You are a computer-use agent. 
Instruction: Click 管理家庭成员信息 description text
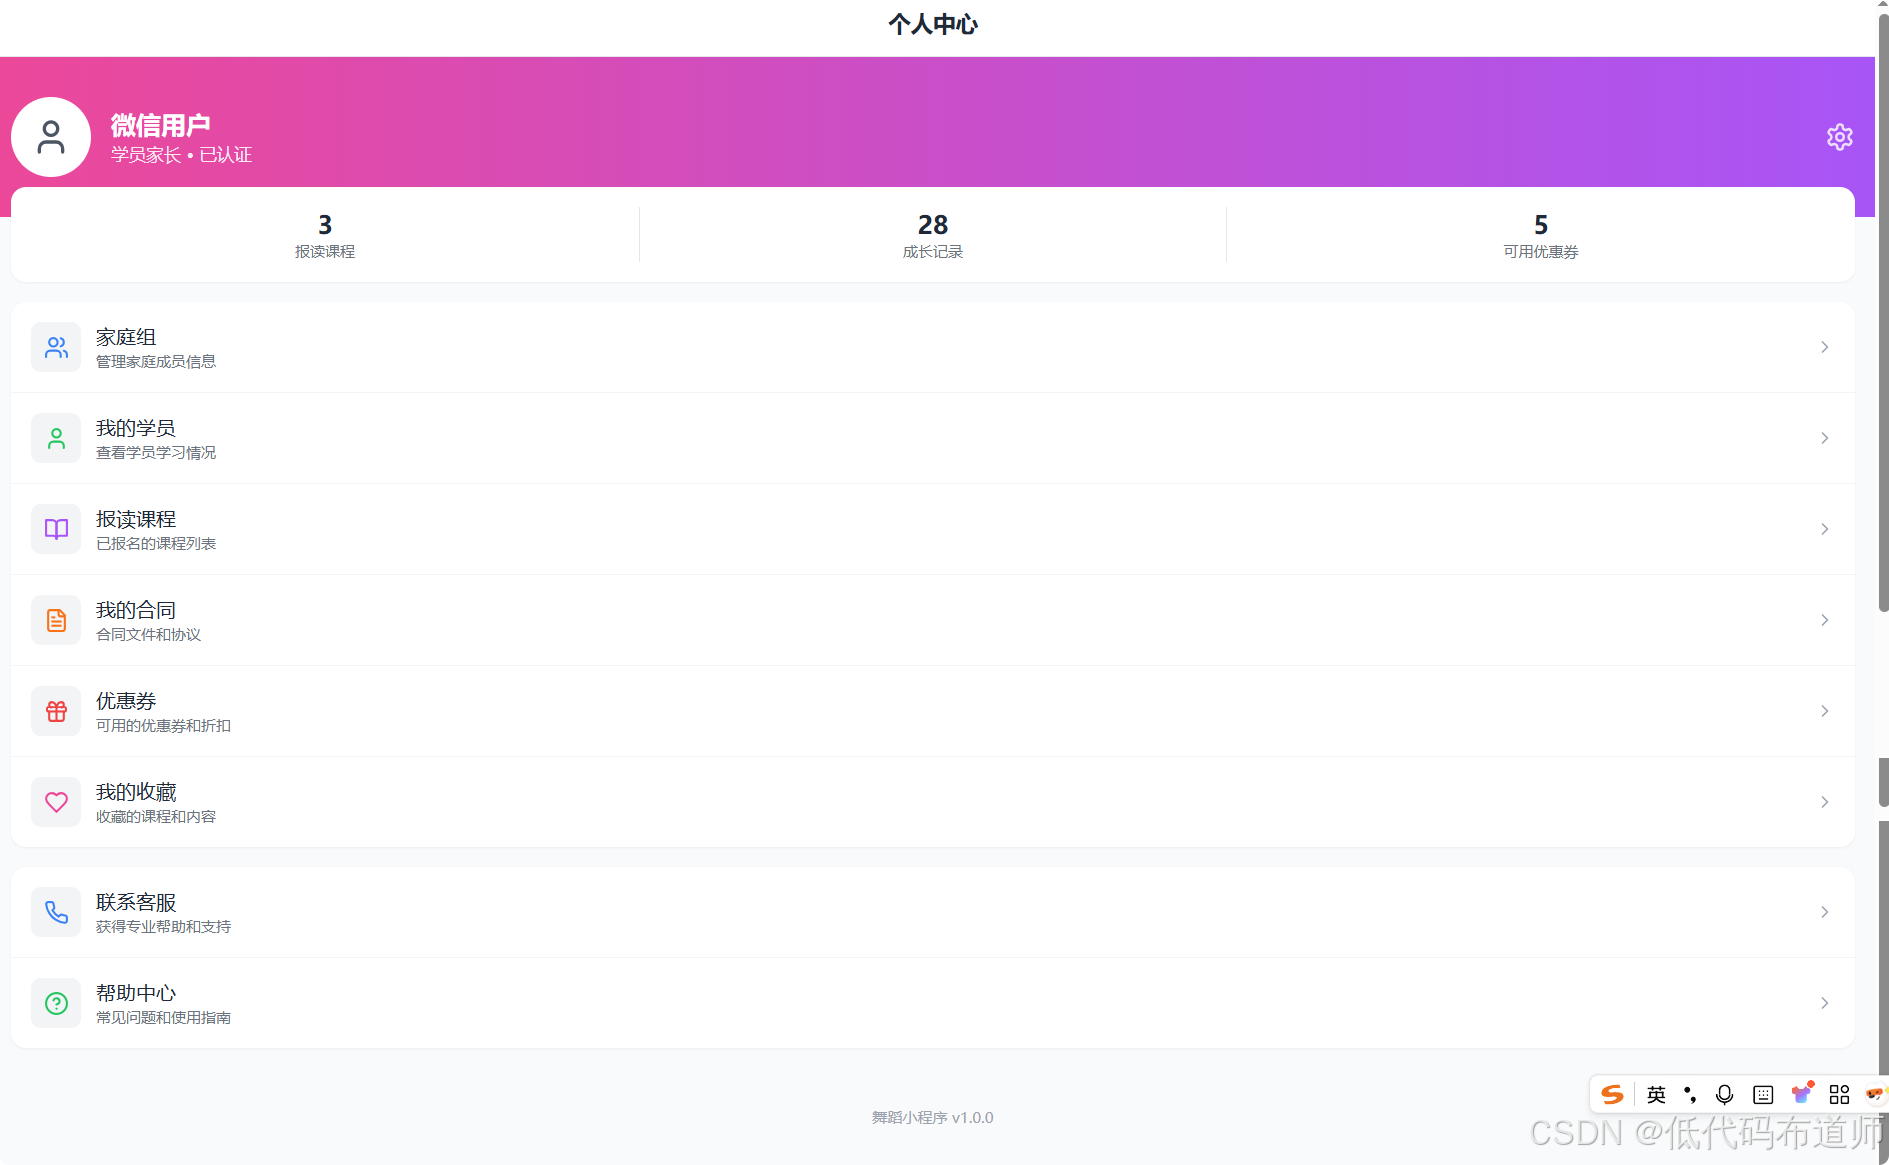[156, 362]
